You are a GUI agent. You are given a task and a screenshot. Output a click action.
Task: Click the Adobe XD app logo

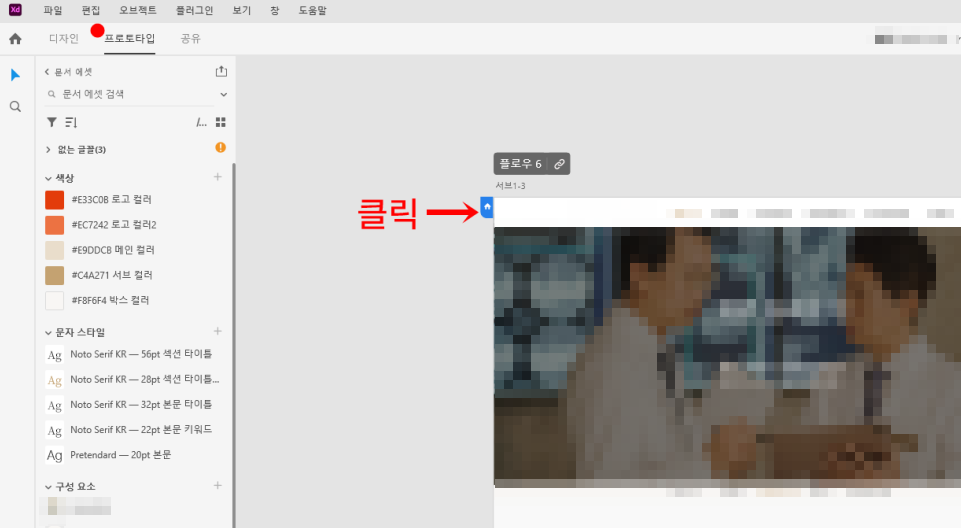(15, 10)
